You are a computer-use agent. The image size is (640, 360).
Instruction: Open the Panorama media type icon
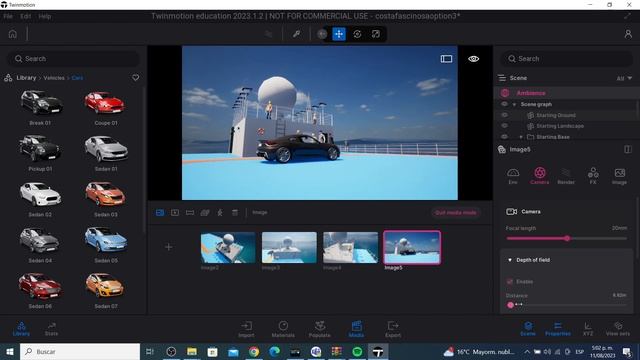click(x=190, y=213)
